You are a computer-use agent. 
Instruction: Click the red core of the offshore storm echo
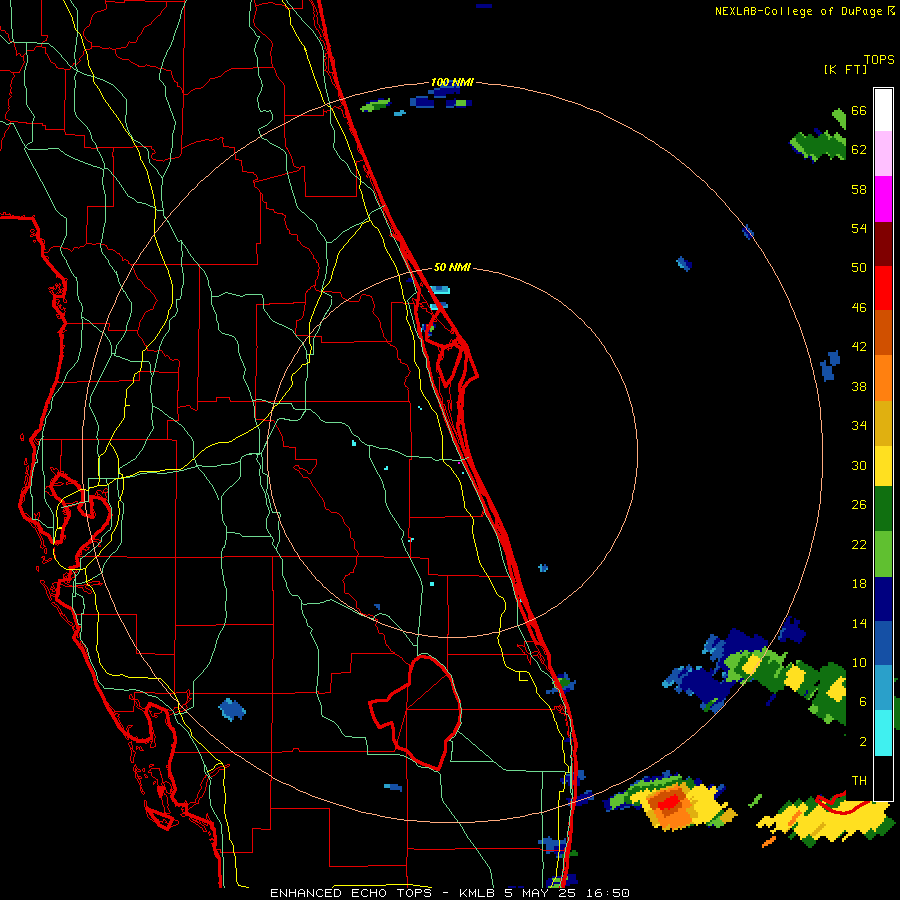tap(669, 802)
